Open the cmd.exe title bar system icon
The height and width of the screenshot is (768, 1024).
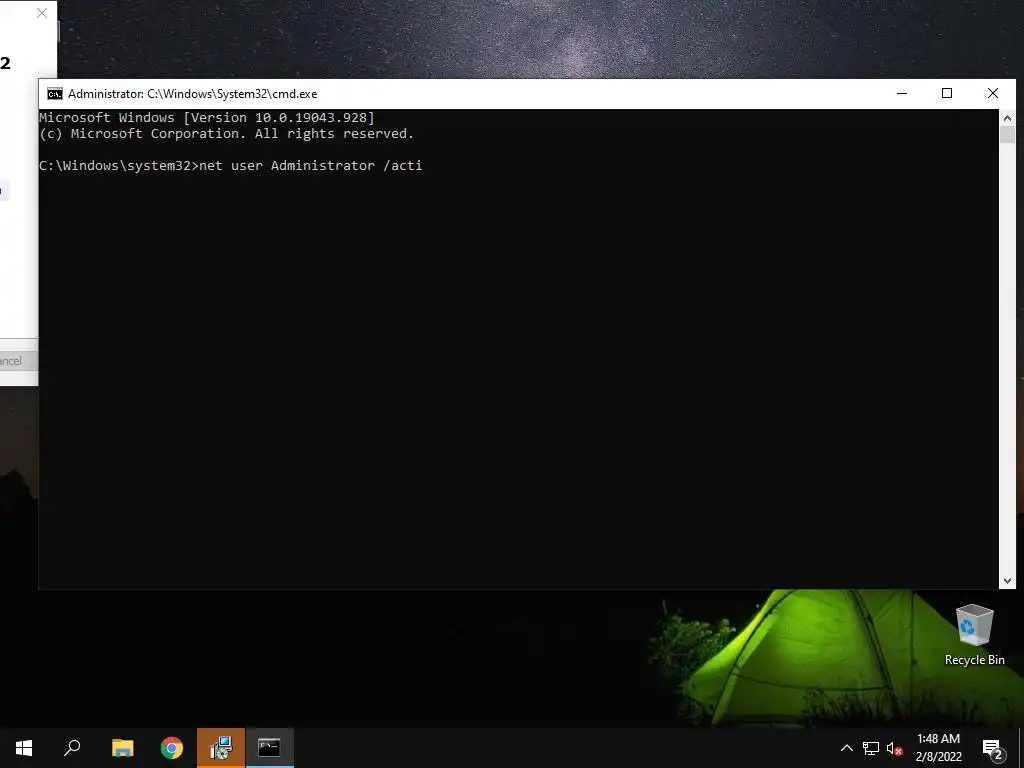(x=55, y=93)
